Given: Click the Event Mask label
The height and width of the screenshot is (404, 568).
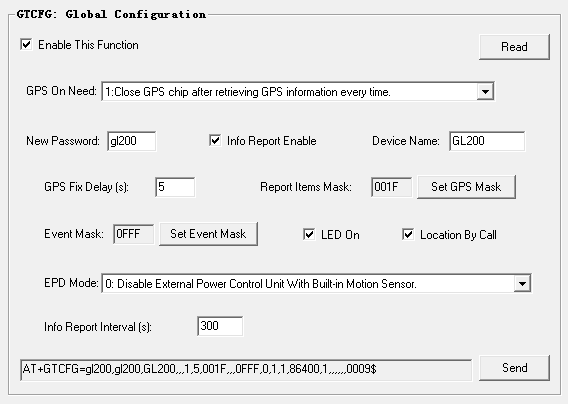Looking at the screenshot, I should click(x=74, y=234).
